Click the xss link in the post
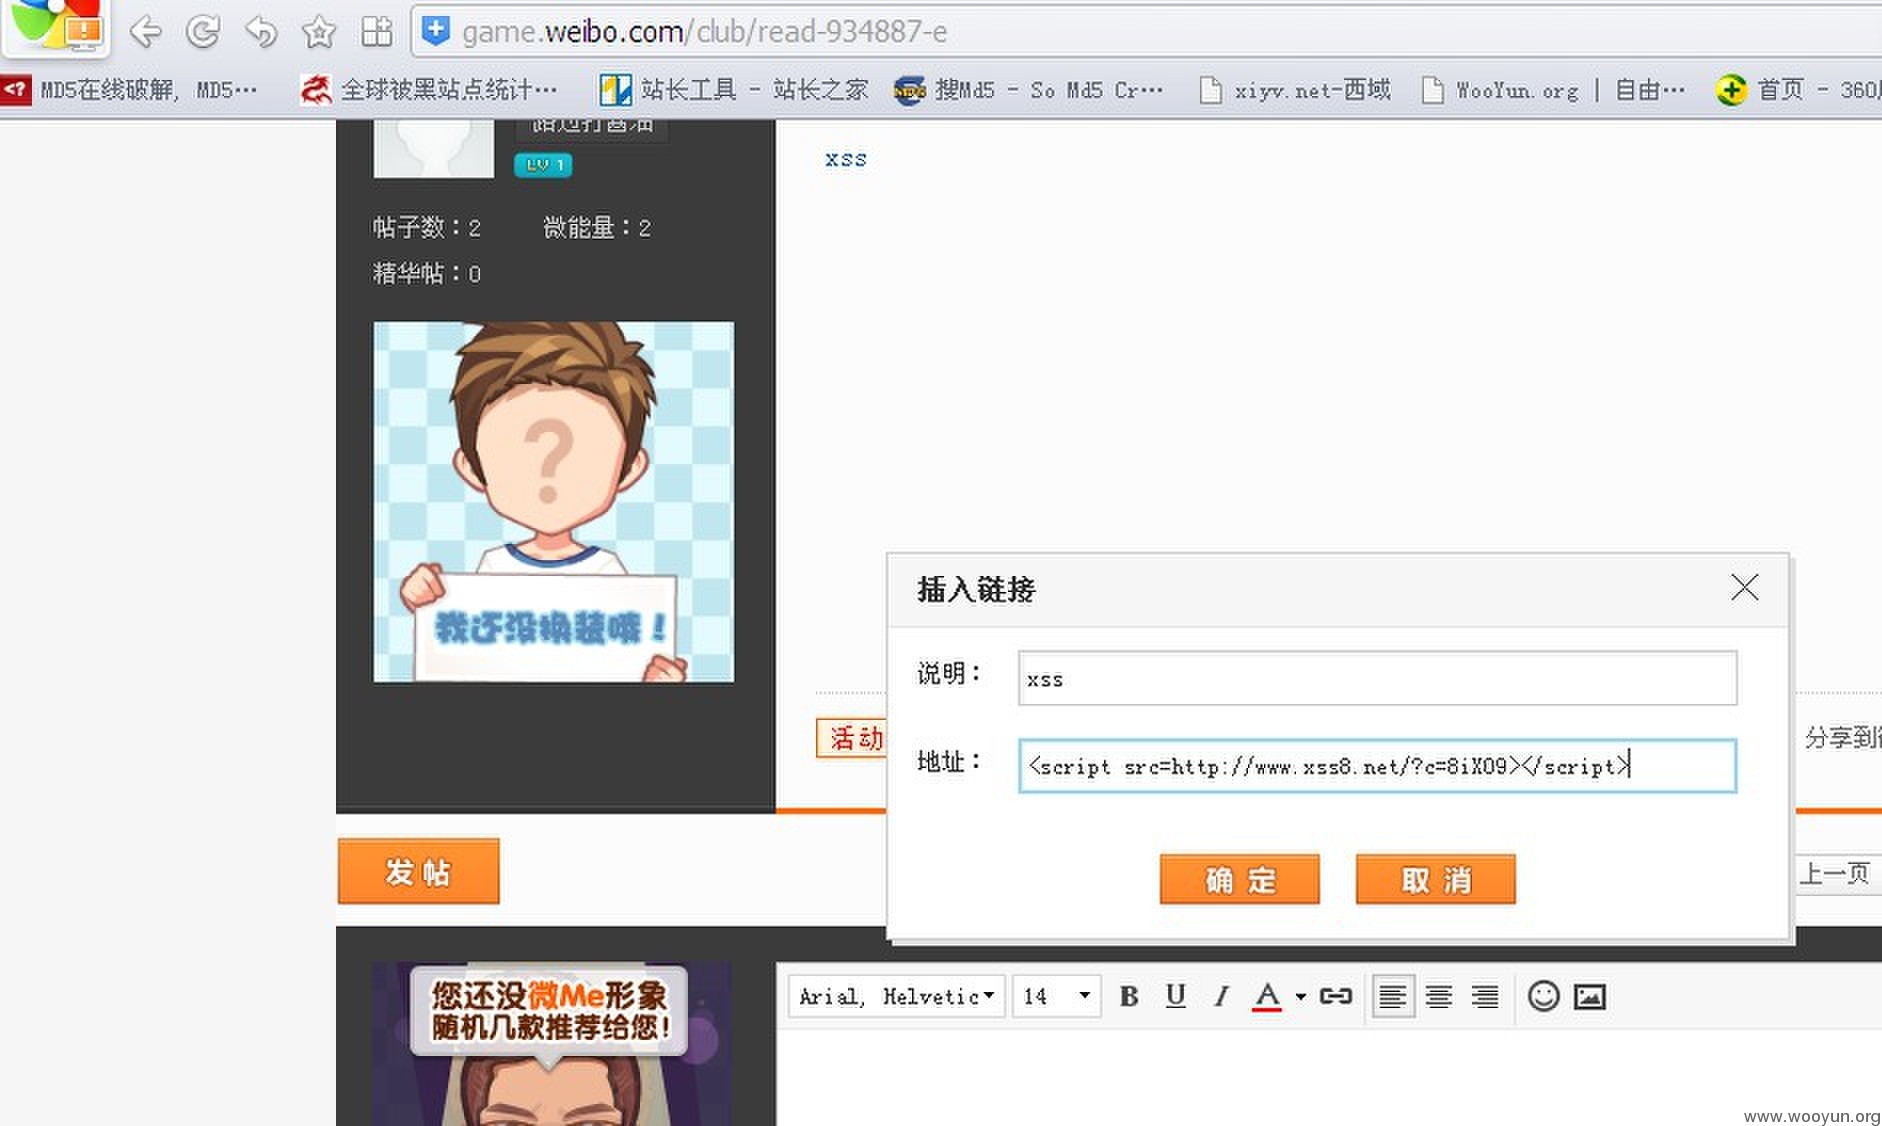Viewport: 1882px width, 1126px height. (x=846, y=159)
